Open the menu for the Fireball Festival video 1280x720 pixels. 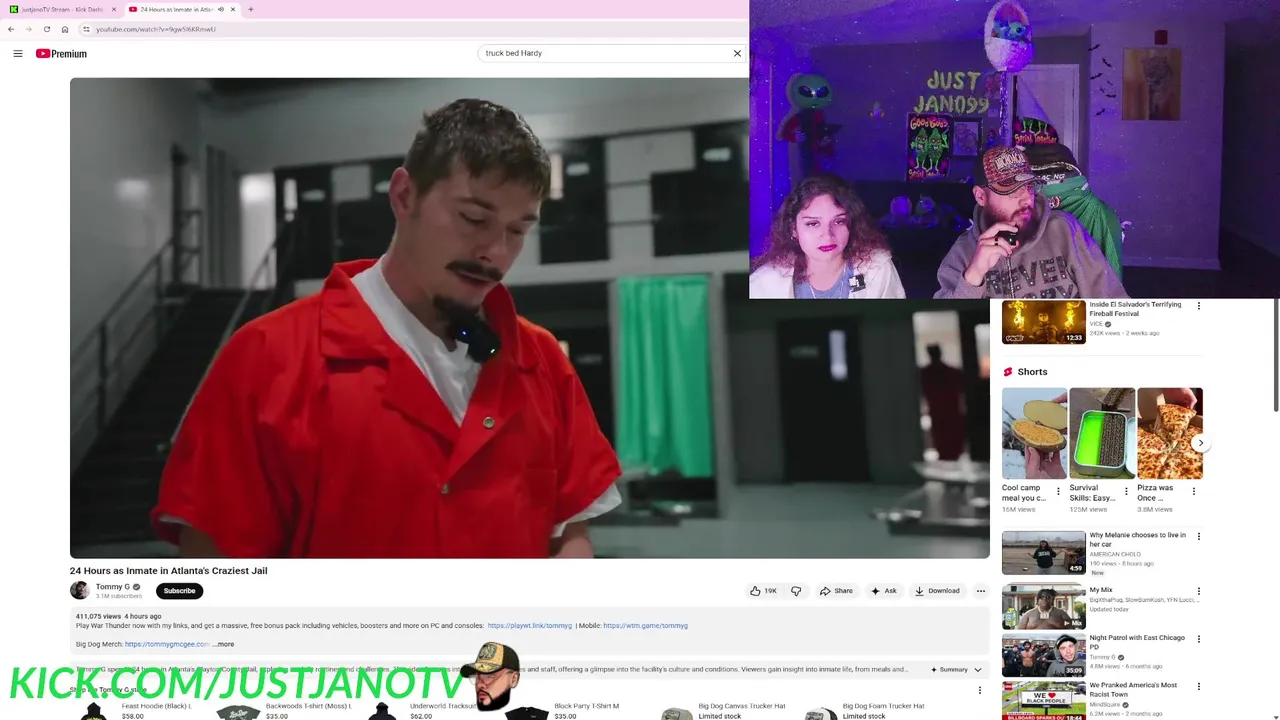tap(1199, 306)
